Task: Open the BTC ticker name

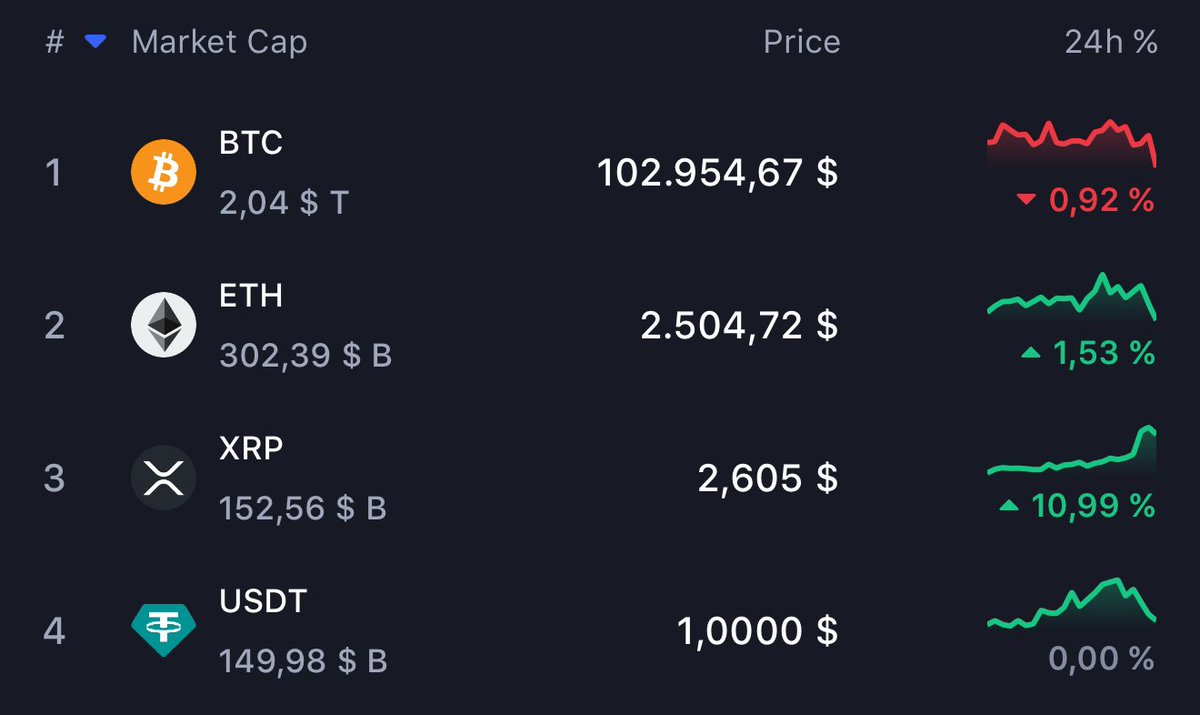Action: click(x=251, y=143)
